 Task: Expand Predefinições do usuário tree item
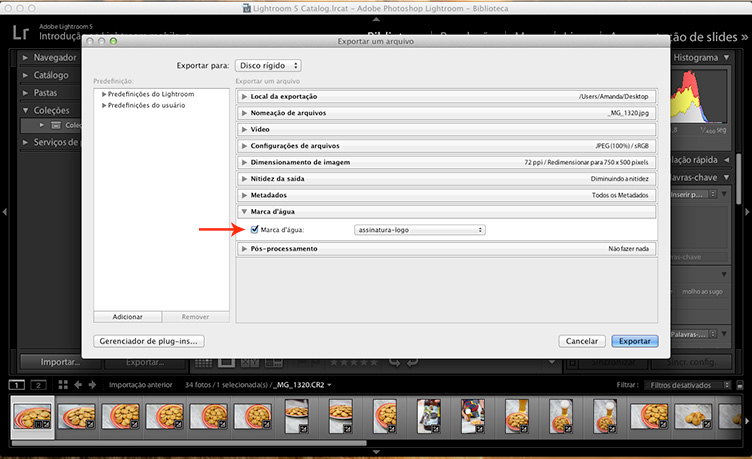pyautogui.click(x=104, y=104)
